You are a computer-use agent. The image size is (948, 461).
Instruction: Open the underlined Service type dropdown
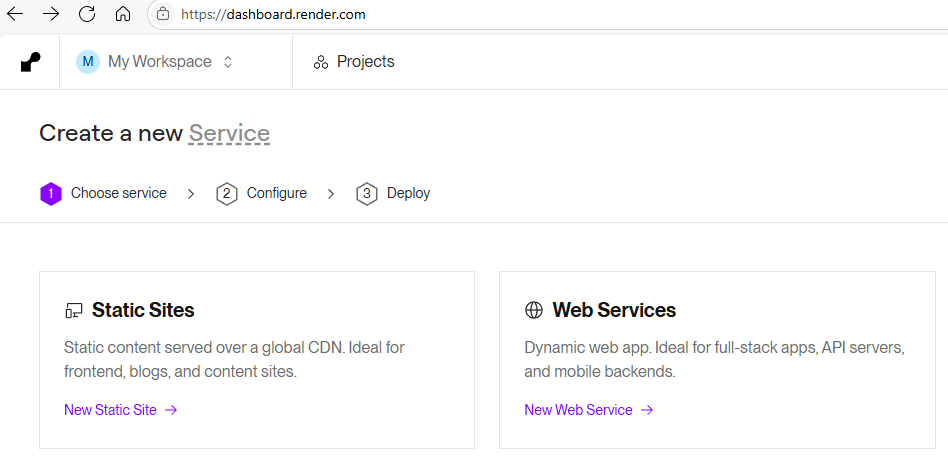(x=229, y=133)
